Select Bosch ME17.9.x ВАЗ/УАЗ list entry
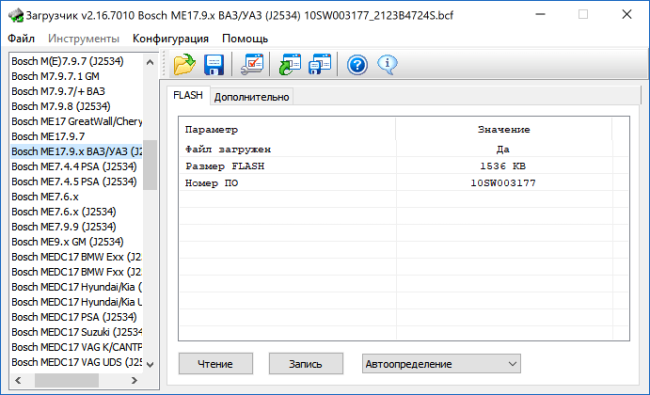Image resolution: width=650 pixels, height=395 pixels. point(77,152)
